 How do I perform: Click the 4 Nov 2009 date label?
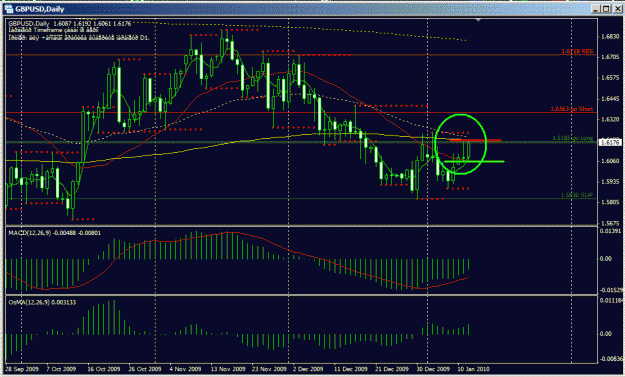pyautogui.click(x=185, y=369)
